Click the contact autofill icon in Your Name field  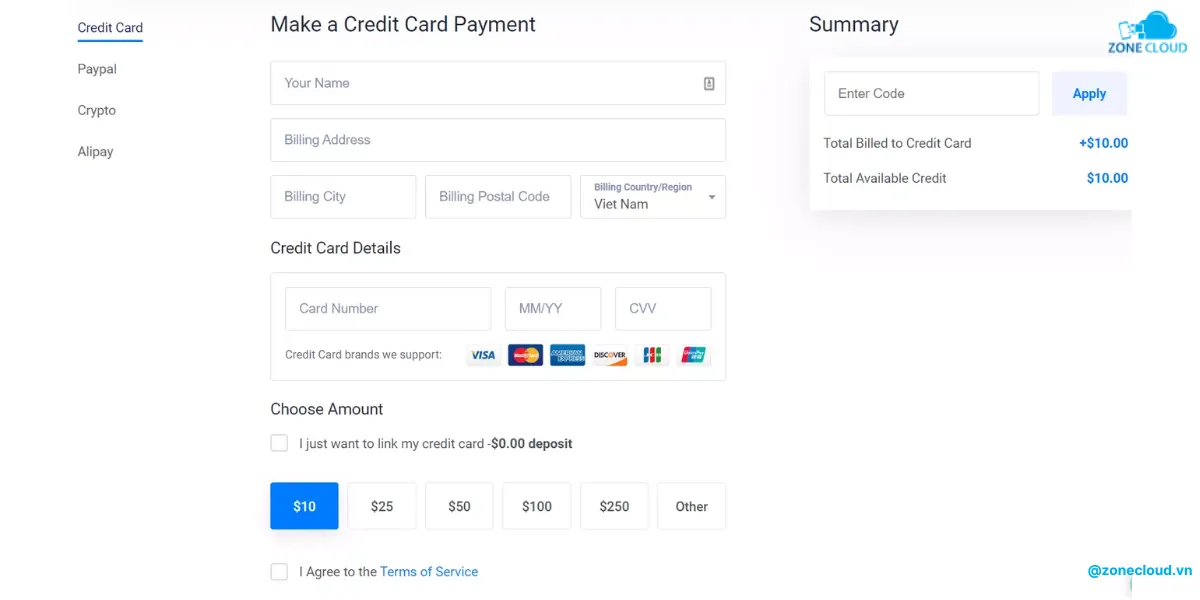coord(709,84)
